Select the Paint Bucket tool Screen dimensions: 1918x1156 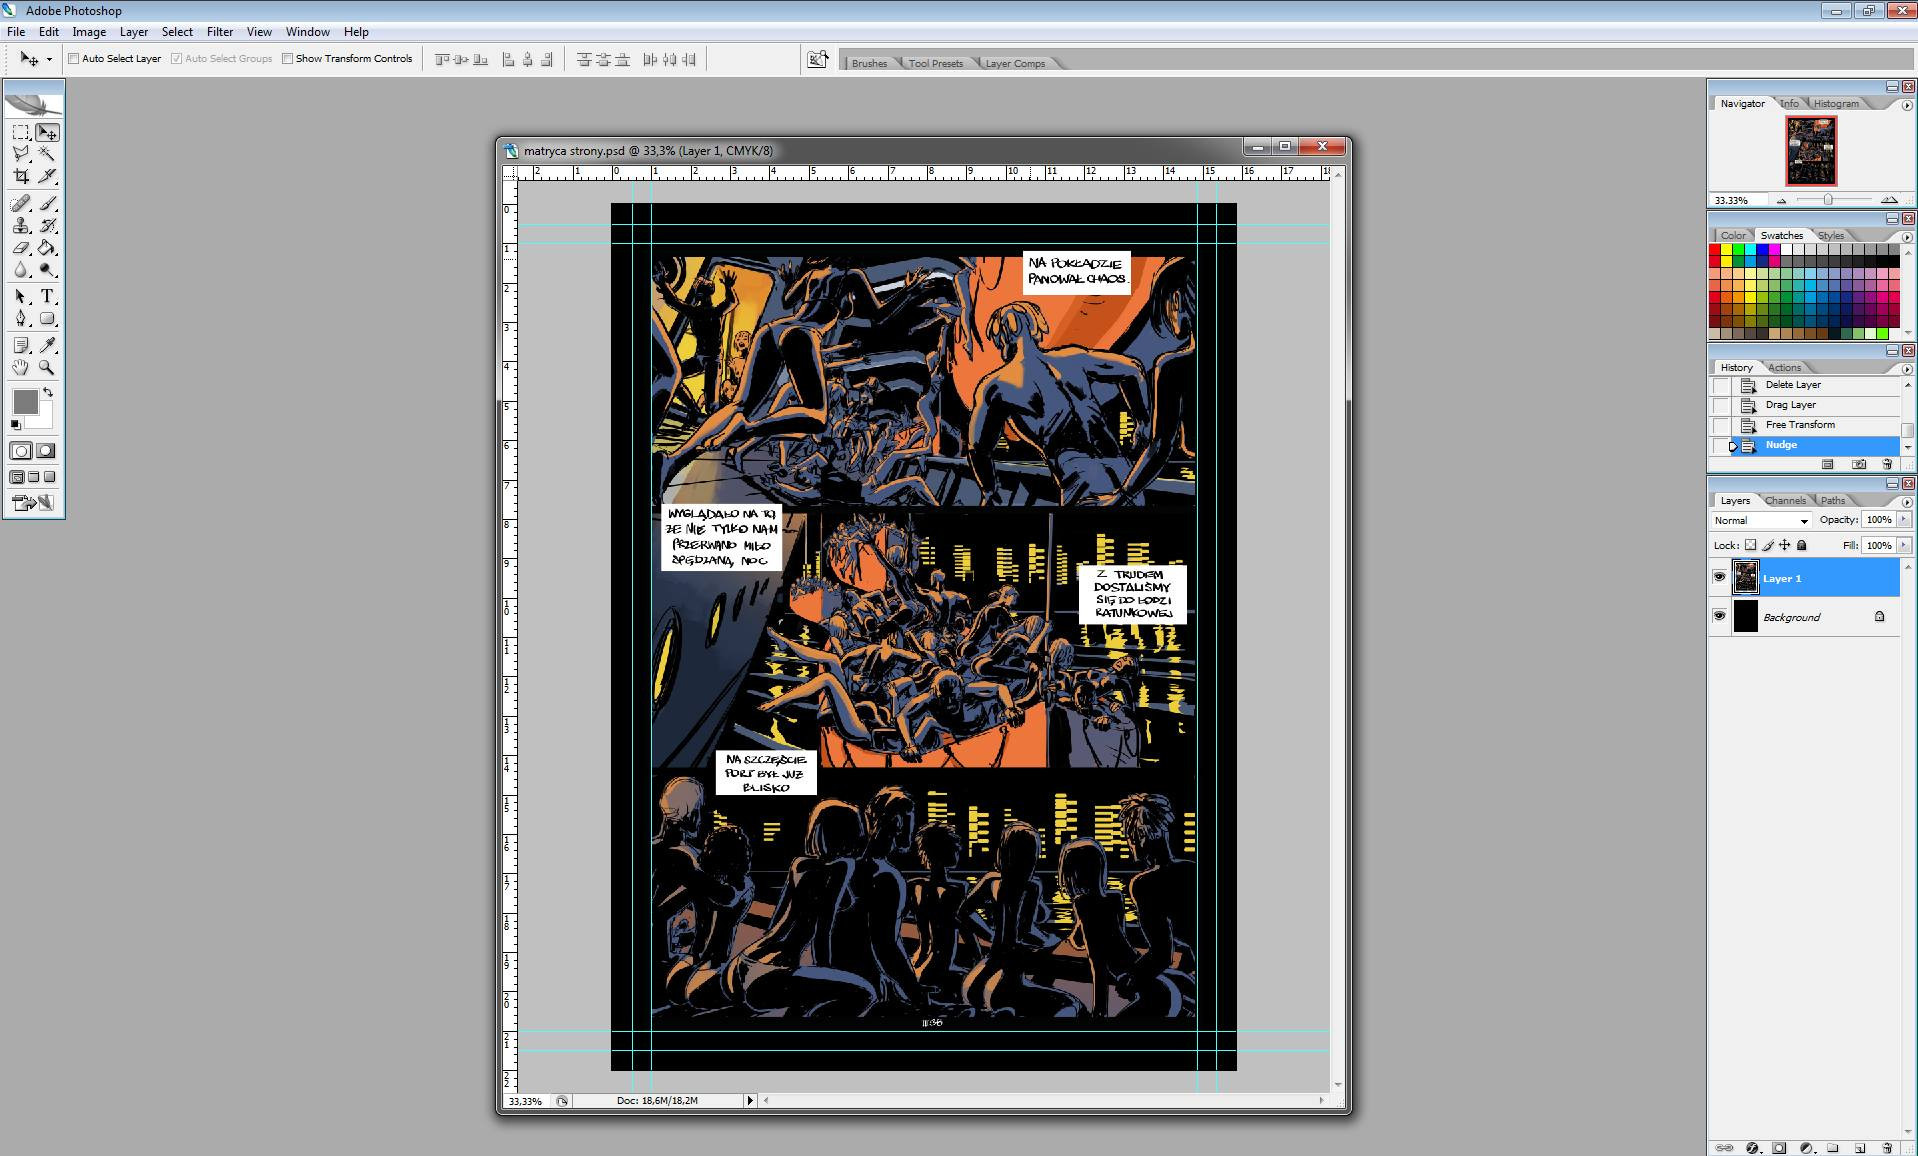click(46, 248)
